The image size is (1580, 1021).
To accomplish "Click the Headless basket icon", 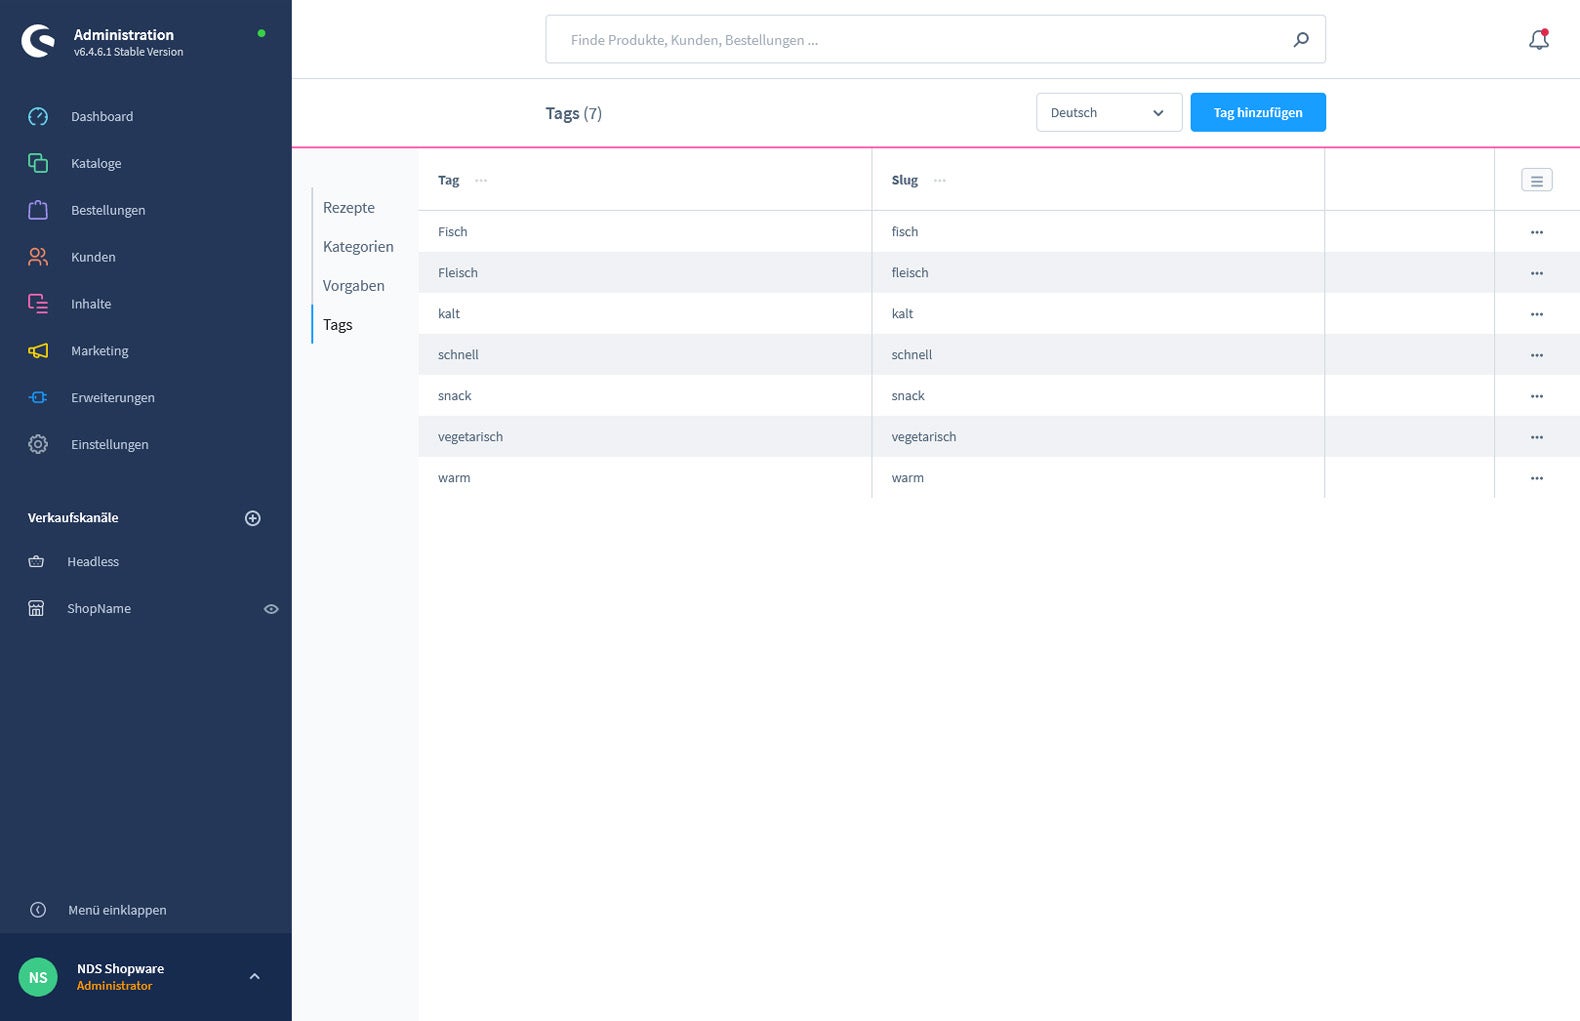I will tap(36, 562).
